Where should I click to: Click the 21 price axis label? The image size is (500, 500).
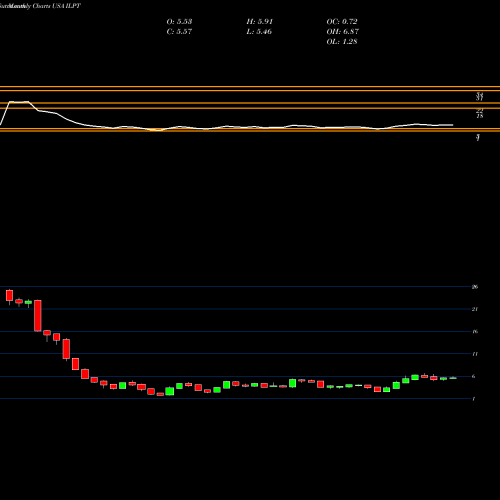[x=475, y=309]
